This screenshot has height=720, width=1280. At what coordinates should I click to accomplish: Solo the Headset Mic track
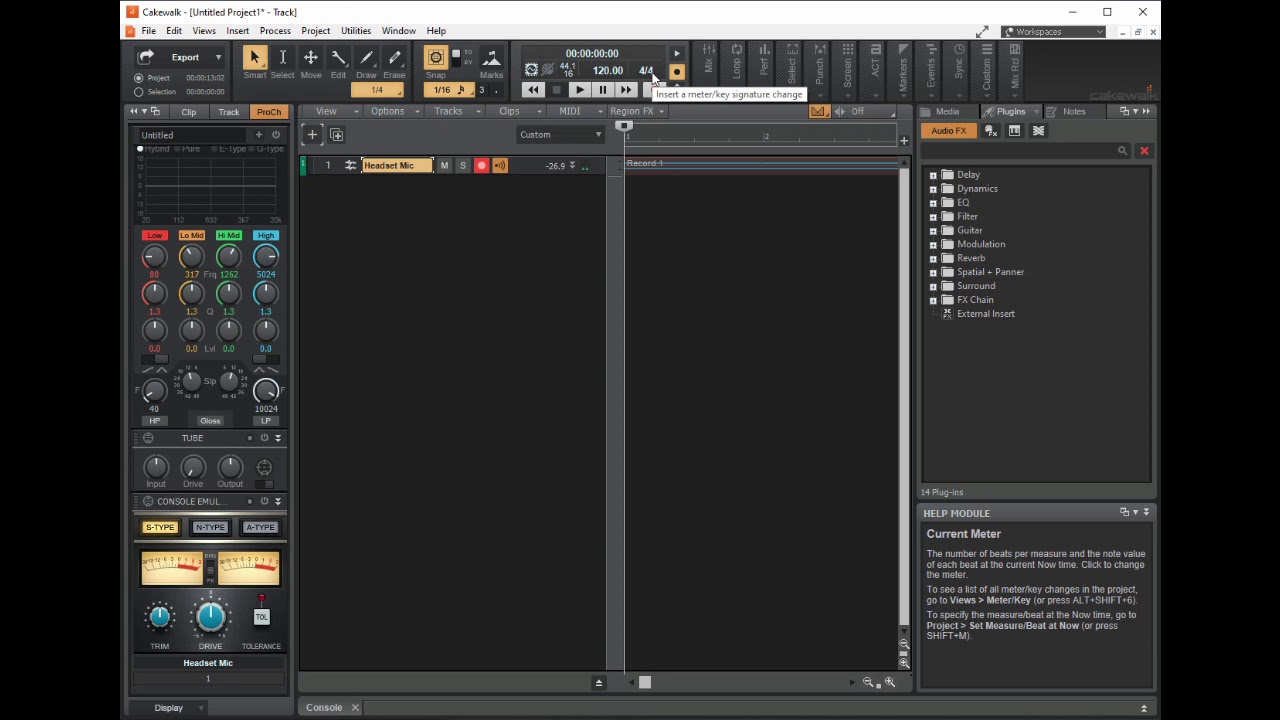(x=462, y=165)
